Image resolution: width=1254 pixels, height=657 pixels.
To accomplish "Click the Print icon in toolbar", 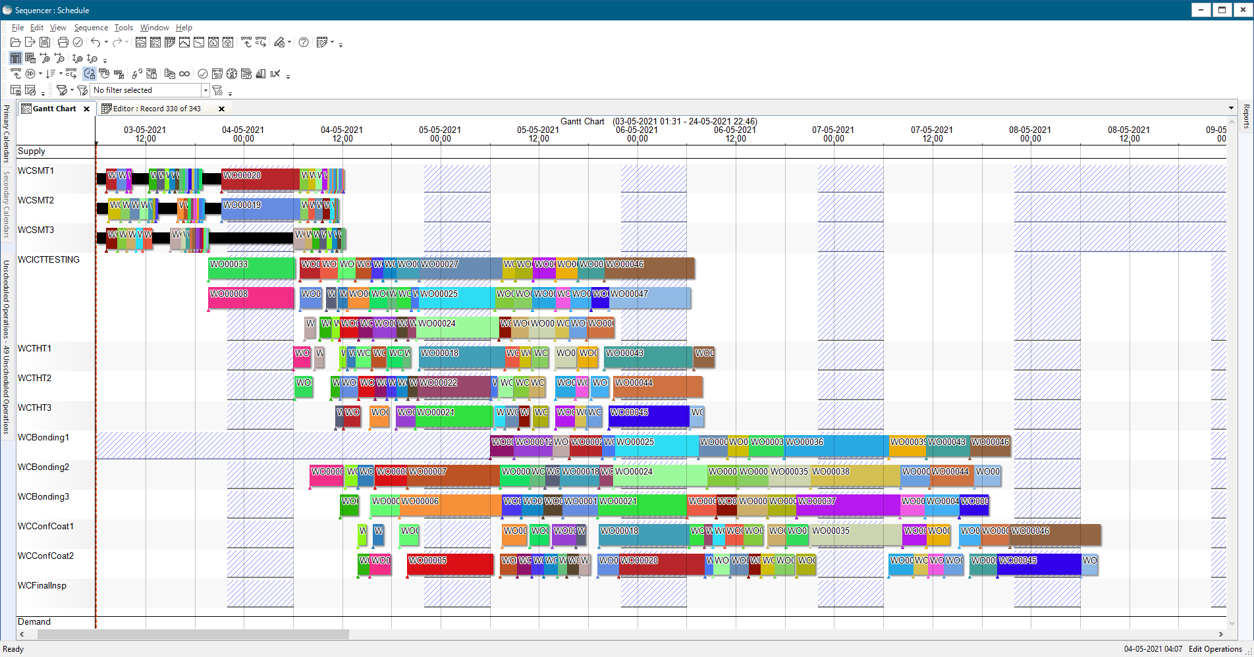I will [63, 43].
